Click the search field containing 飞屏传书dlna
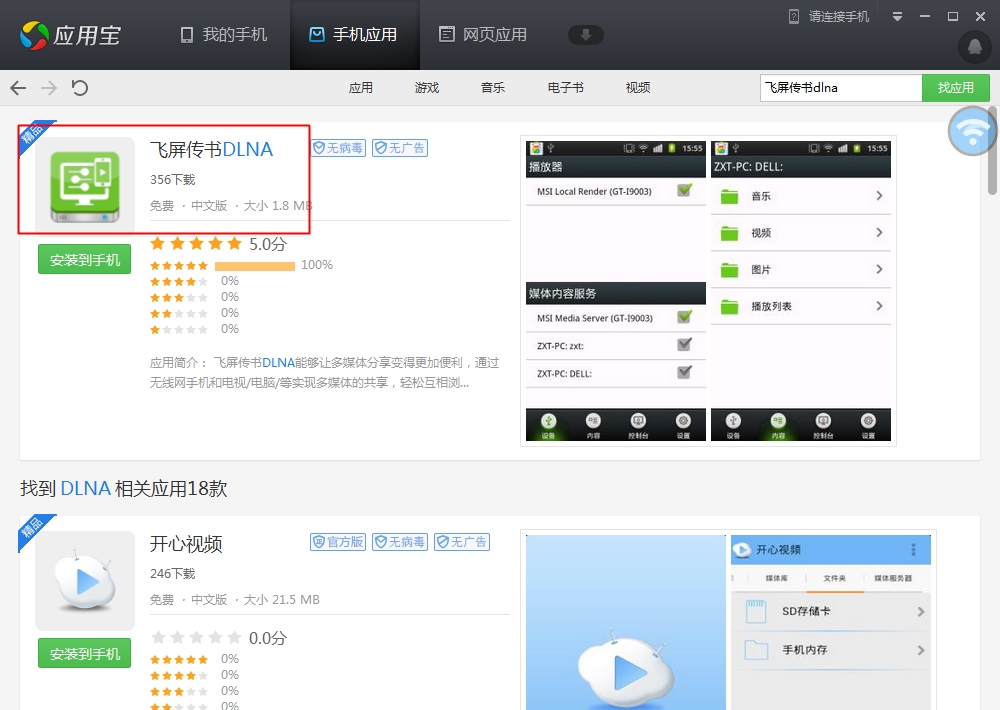 pyautogui.click(x=841, y=88)
